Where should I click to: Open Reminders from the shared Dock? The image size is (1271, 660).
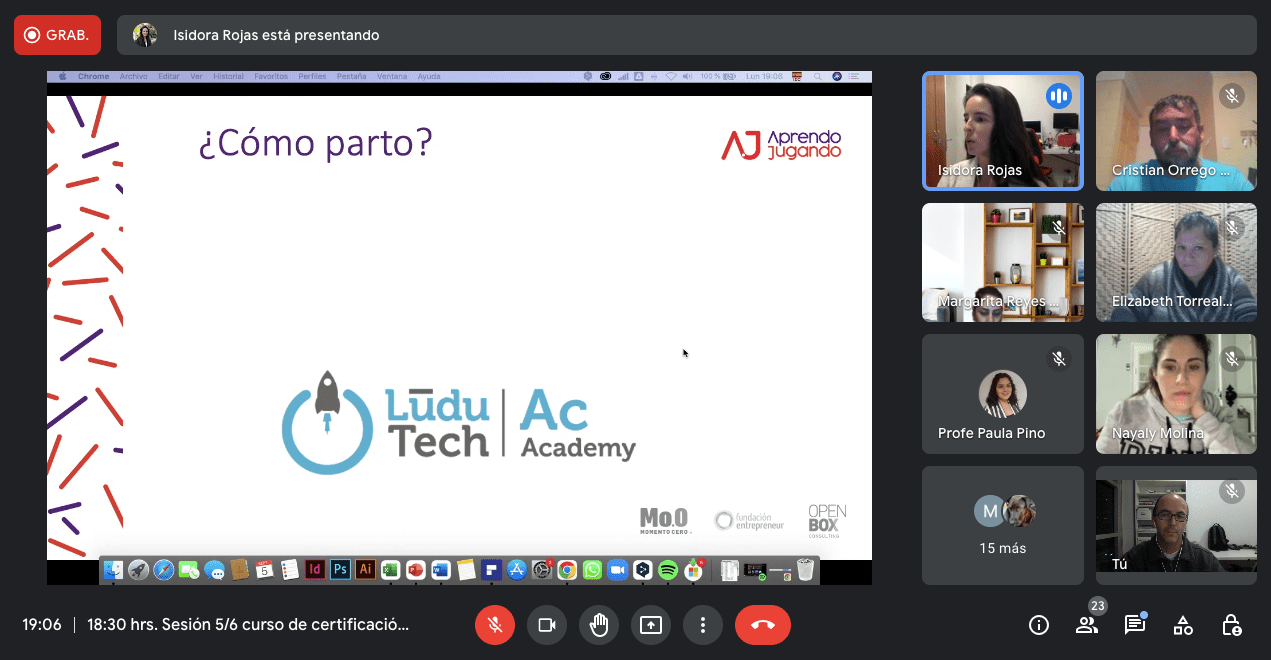pos(289,570)
